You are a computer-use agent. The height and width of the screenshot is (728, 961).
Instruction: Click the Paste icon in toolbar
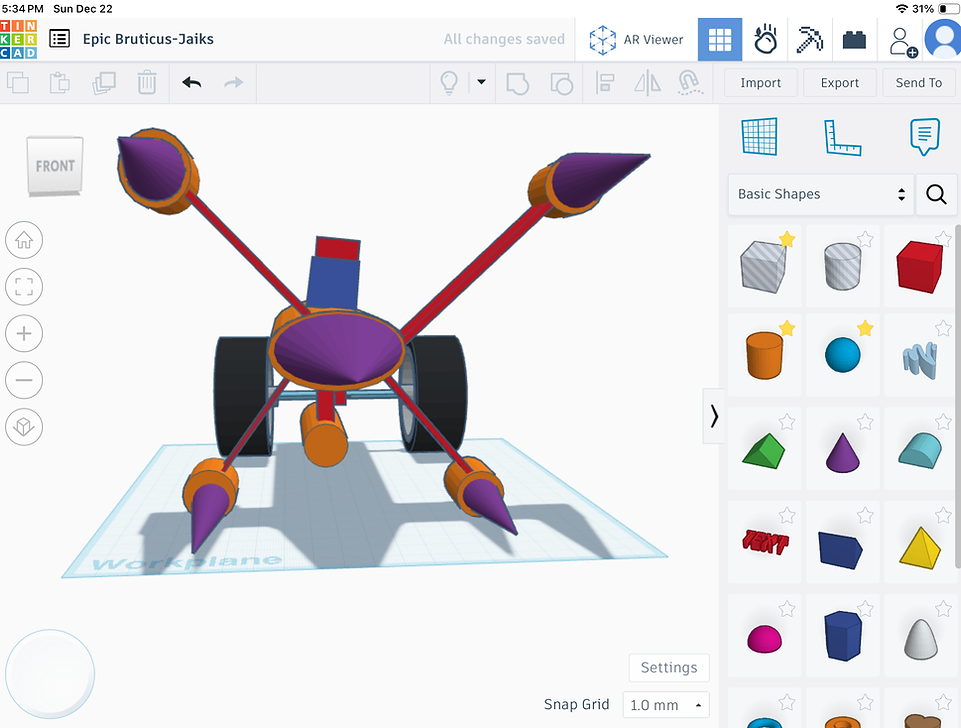tap(59, 83)
